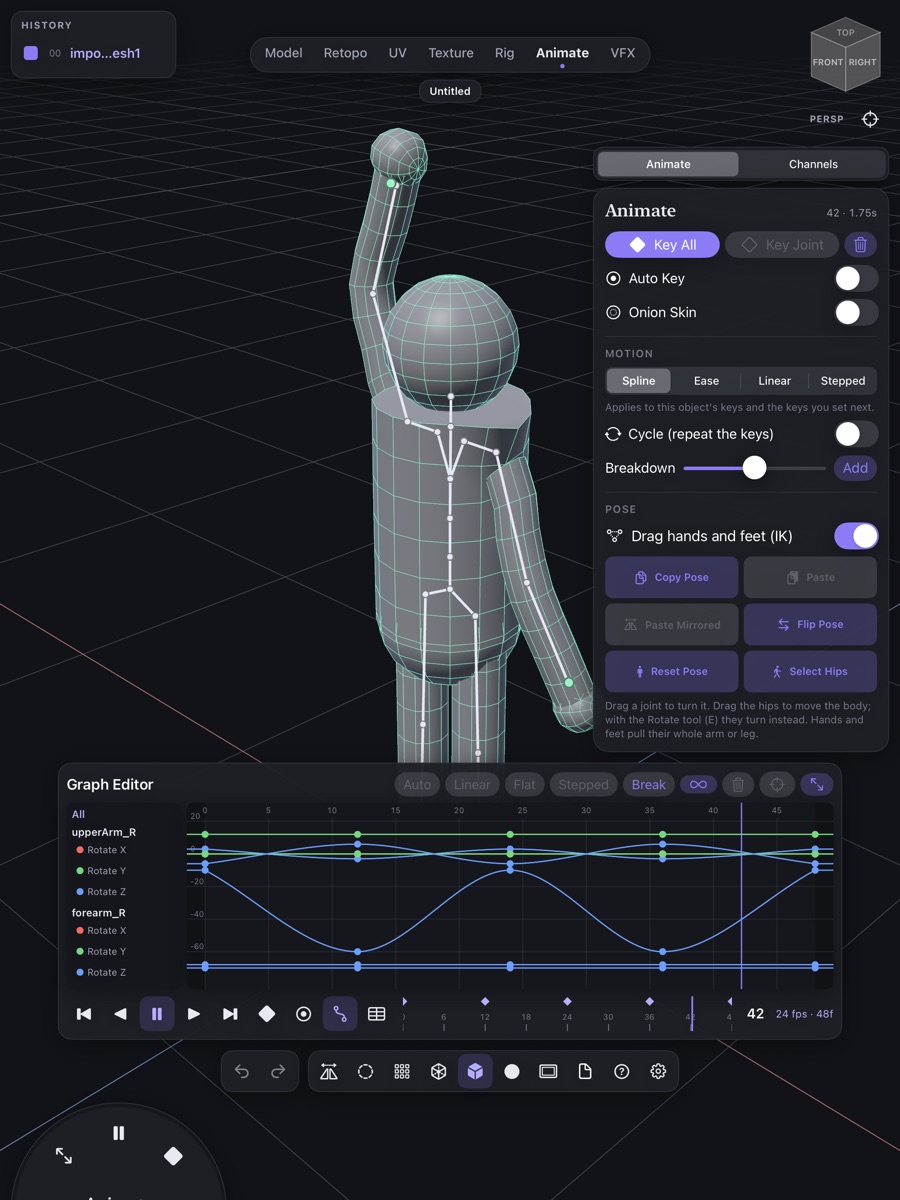Click the Flip Pose button
The image size is (900, 1200).
point(810,624)
